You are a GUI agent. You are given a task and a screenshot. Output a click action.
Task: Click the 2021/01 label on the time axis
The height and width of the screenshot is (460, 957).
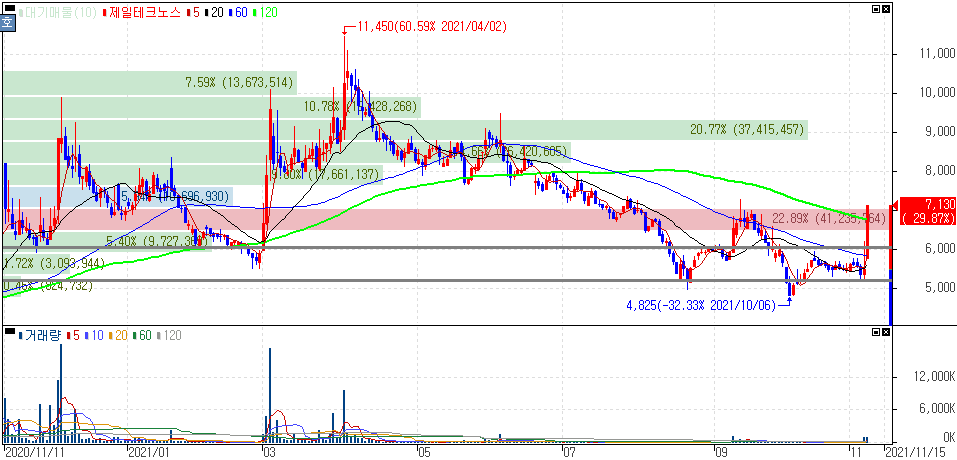[x=149, y=453]
